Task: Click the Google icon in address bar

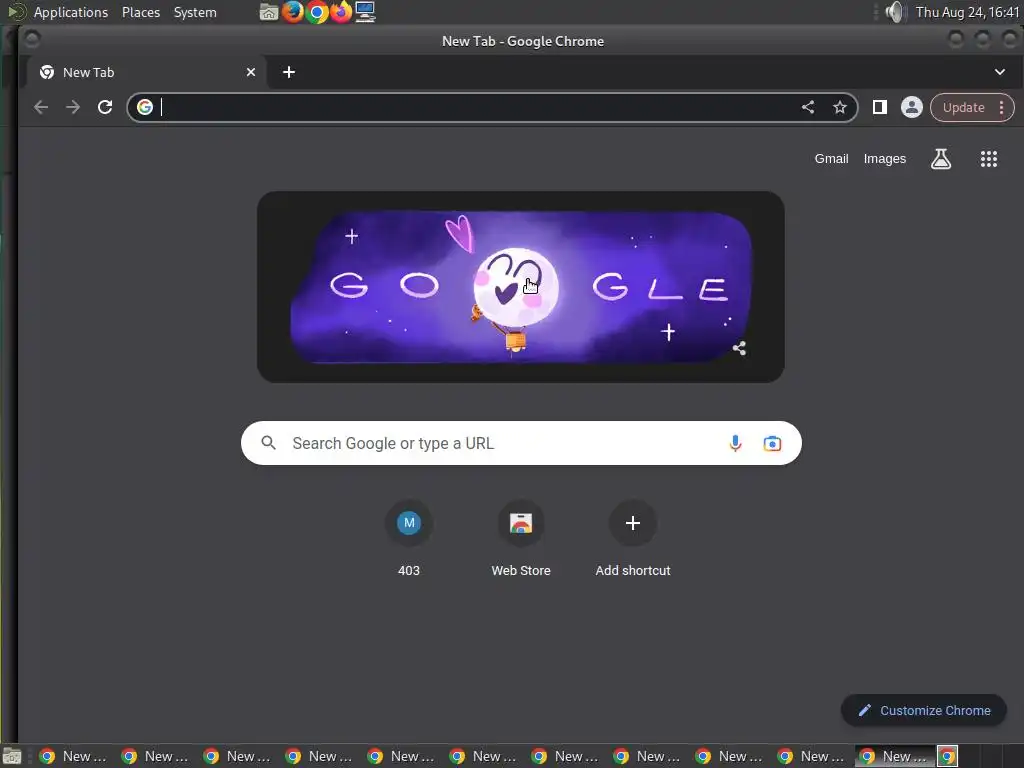Action: click(x=145, y=107)
